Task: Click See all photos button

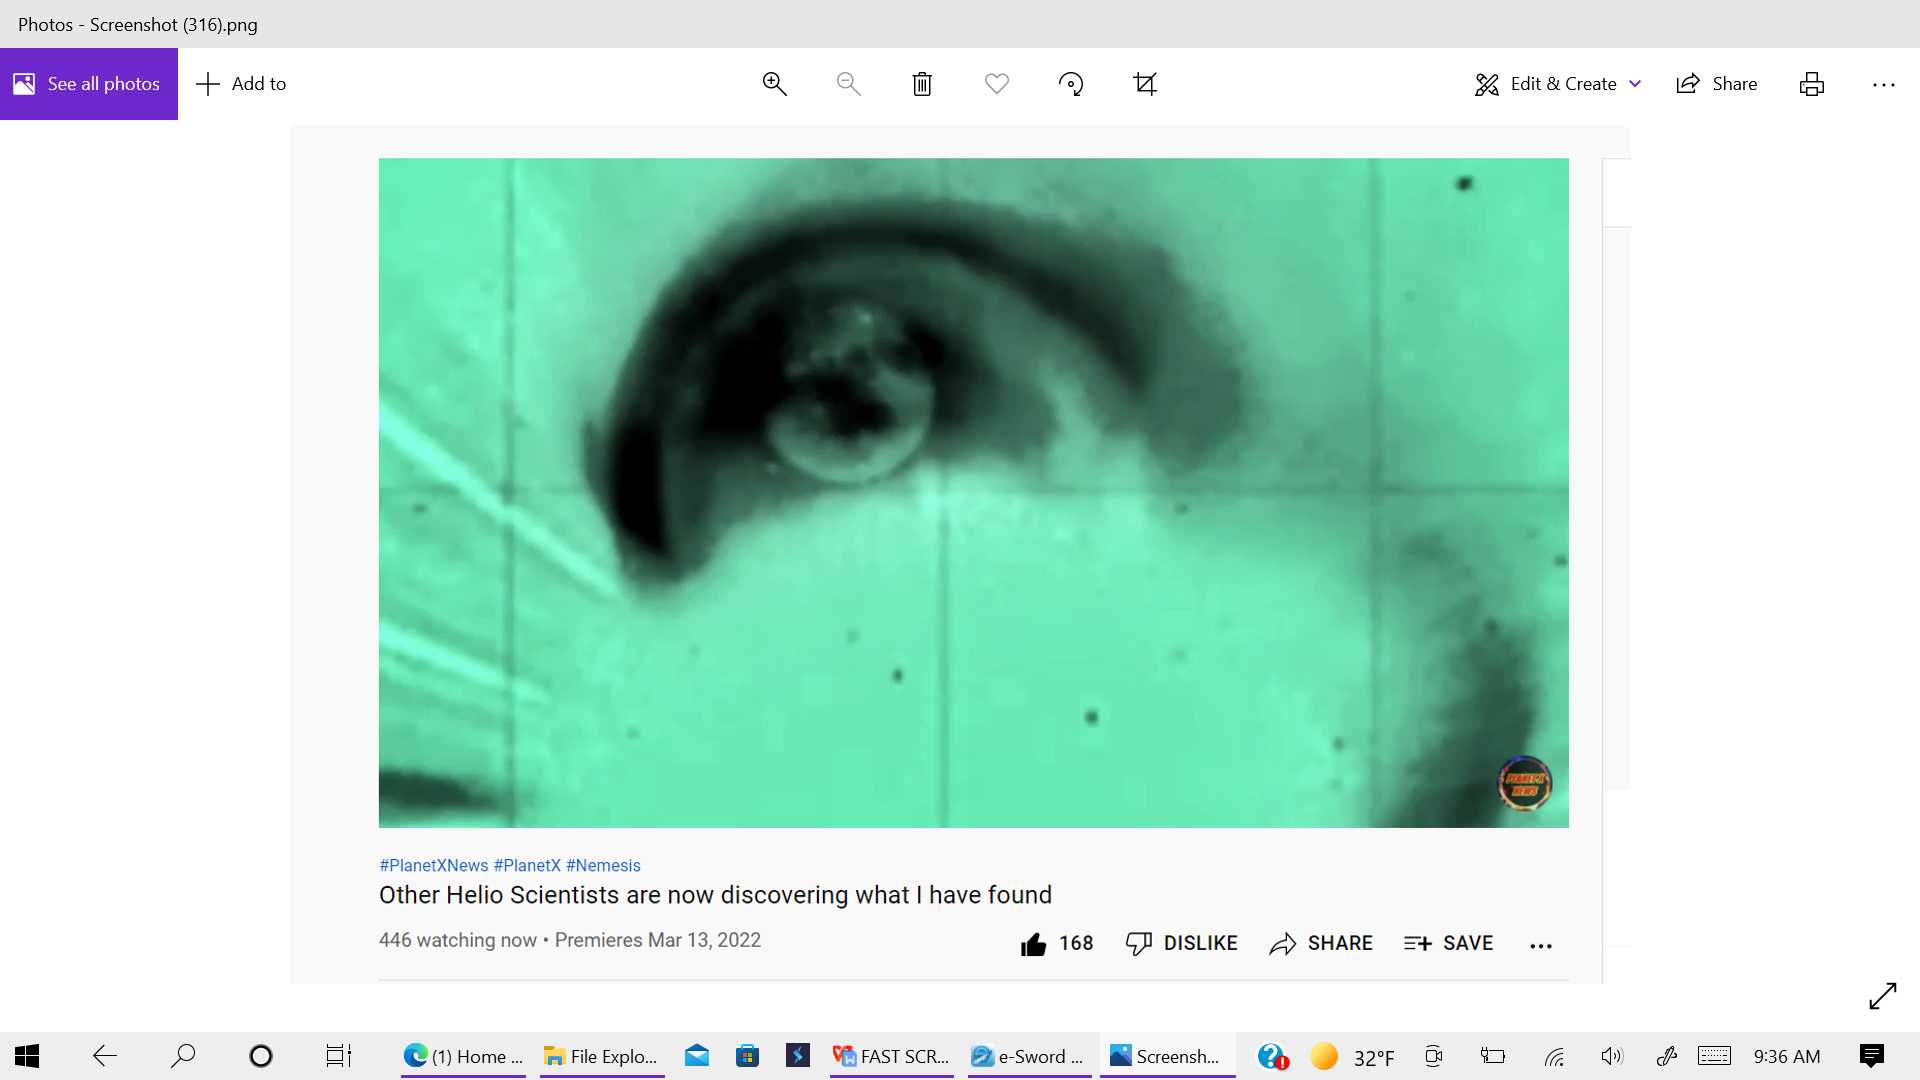Action: tap(89, 84)
